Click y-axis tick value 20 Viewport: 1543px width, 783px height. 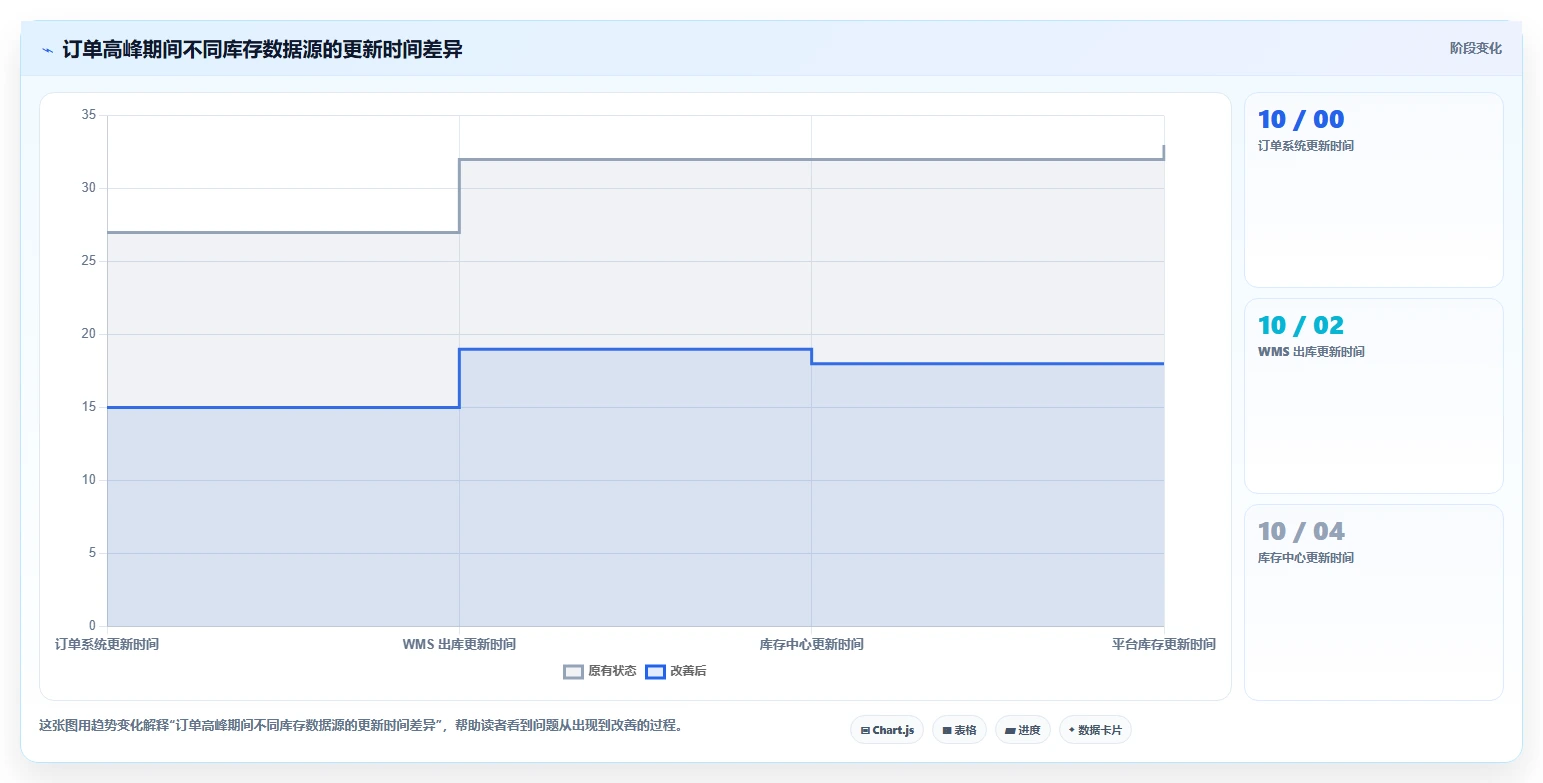click(x=88, y=334)
